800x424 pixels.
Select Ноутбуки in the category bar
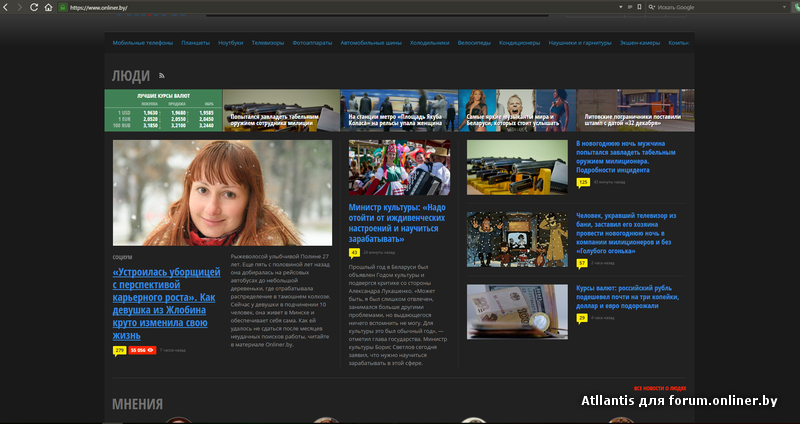(x=231, y=43)
